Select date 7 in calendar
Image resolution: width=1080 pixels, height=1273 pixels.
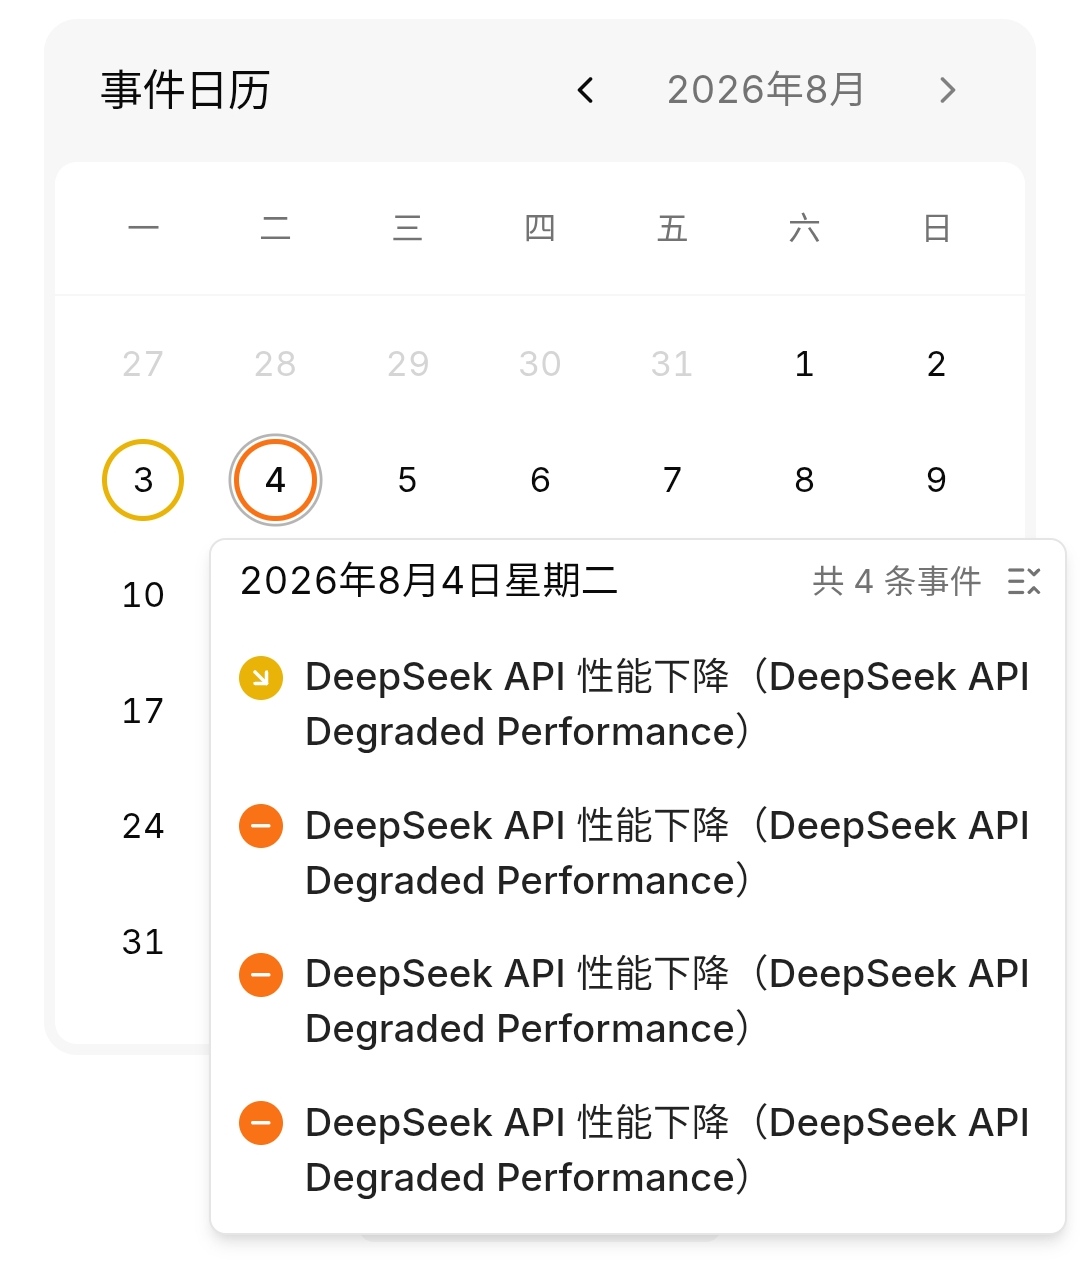click(x=672, y=480)
